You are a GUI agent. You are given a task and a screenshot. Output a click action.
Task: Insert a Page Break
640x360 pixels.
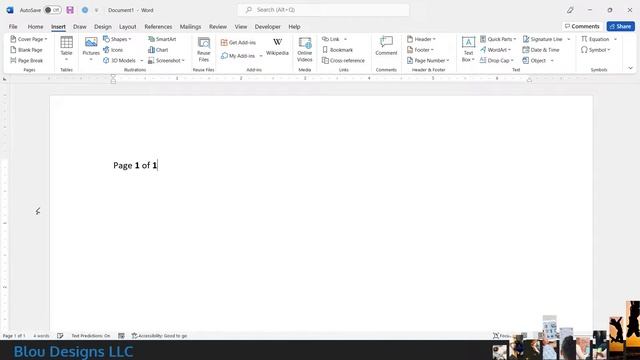pos(27,60)
